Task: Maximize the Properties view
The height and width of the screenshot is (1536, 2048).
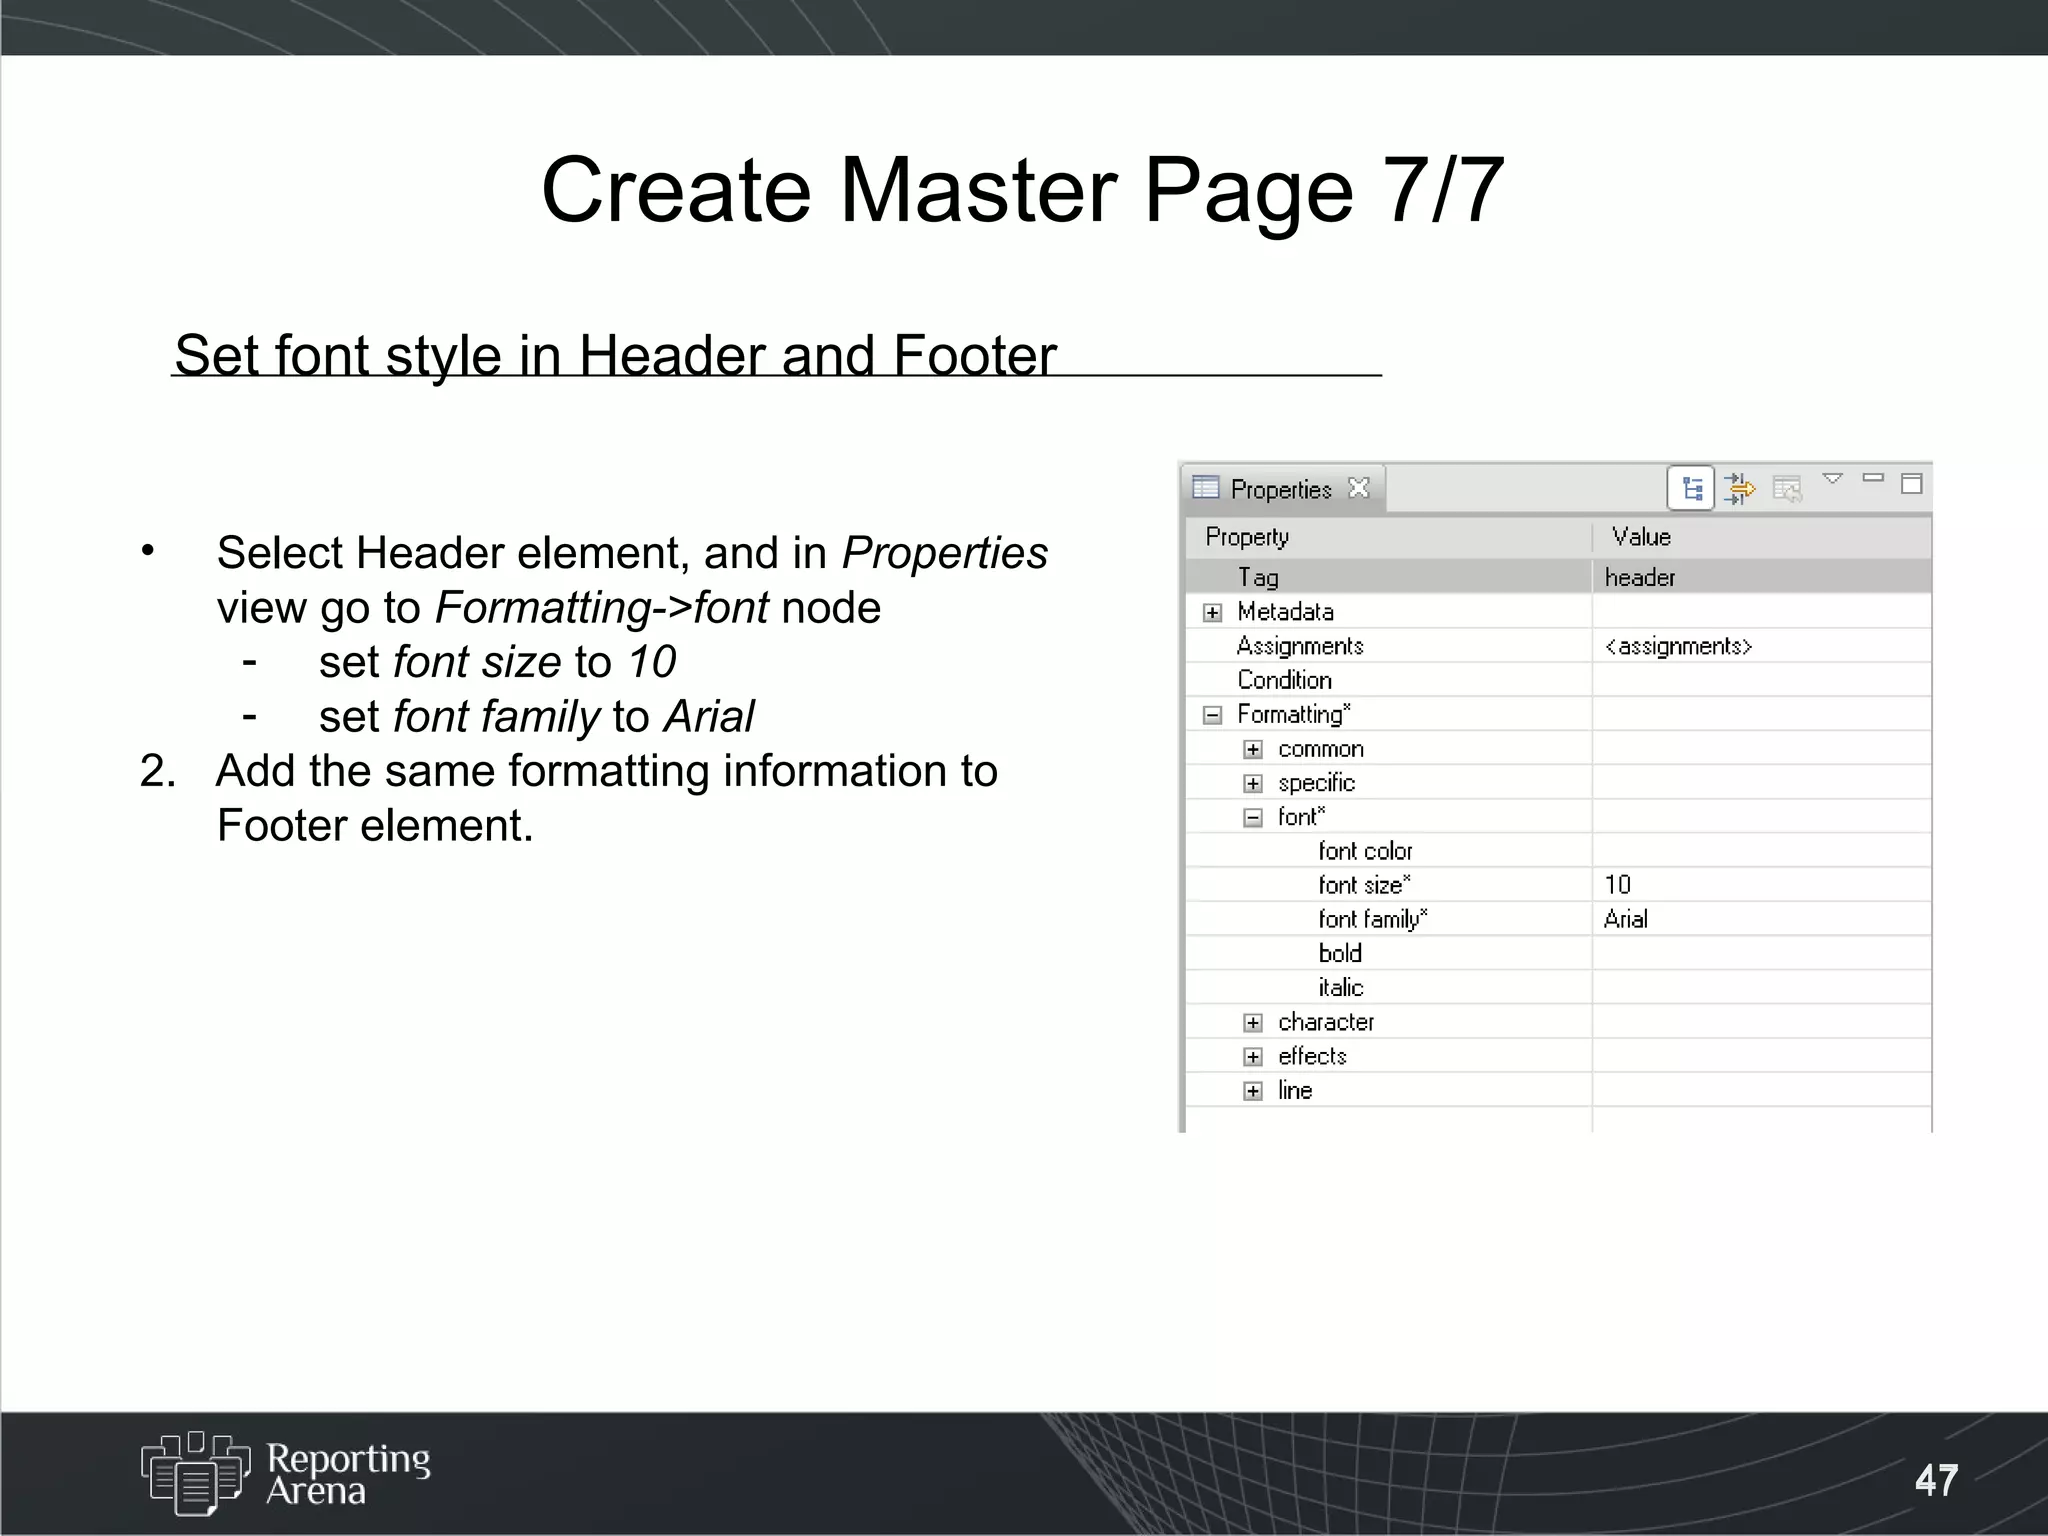Action: pos(1911,484)
